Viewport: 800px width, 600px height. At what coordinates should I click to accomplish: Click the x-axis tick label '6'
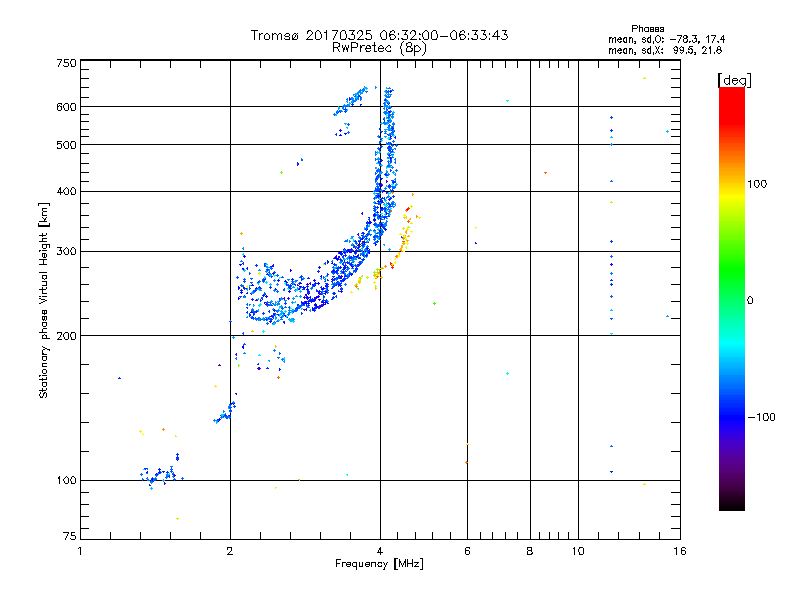(467, 551)
